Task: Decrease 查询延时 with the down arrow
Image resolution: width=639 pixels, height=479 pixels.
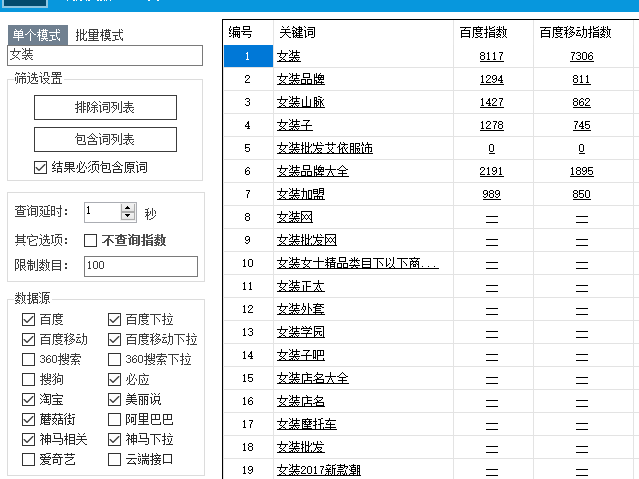Action: click(128, 217)
